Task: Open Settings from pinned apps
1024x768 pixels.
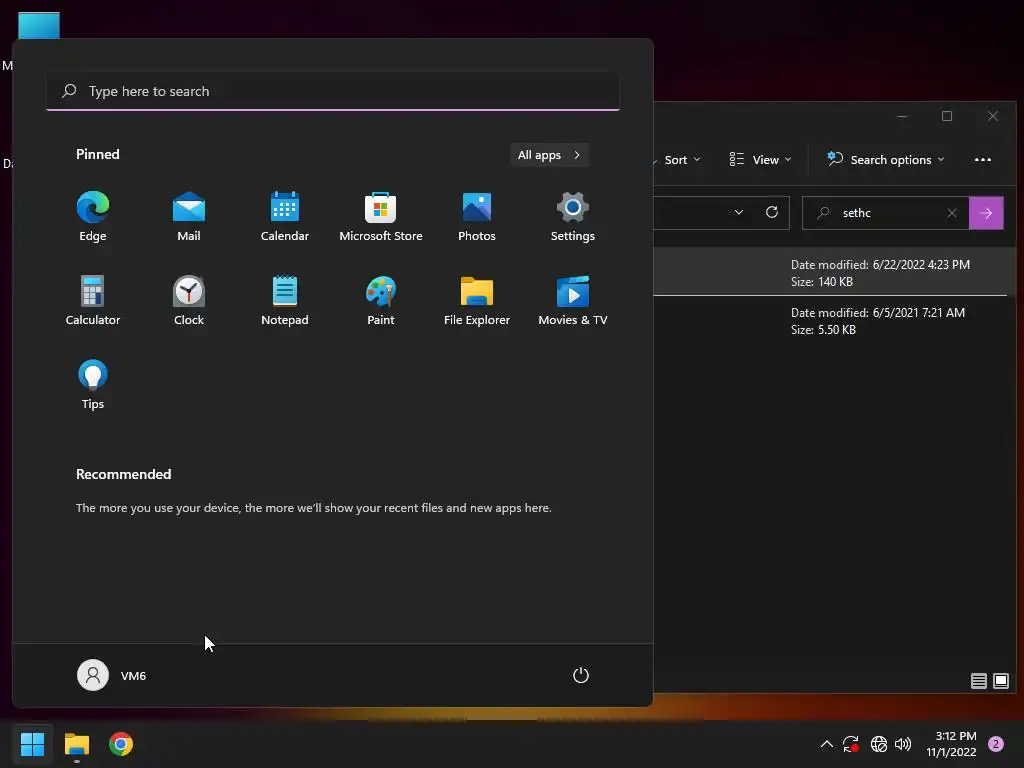Action: [x=573, y=217]
